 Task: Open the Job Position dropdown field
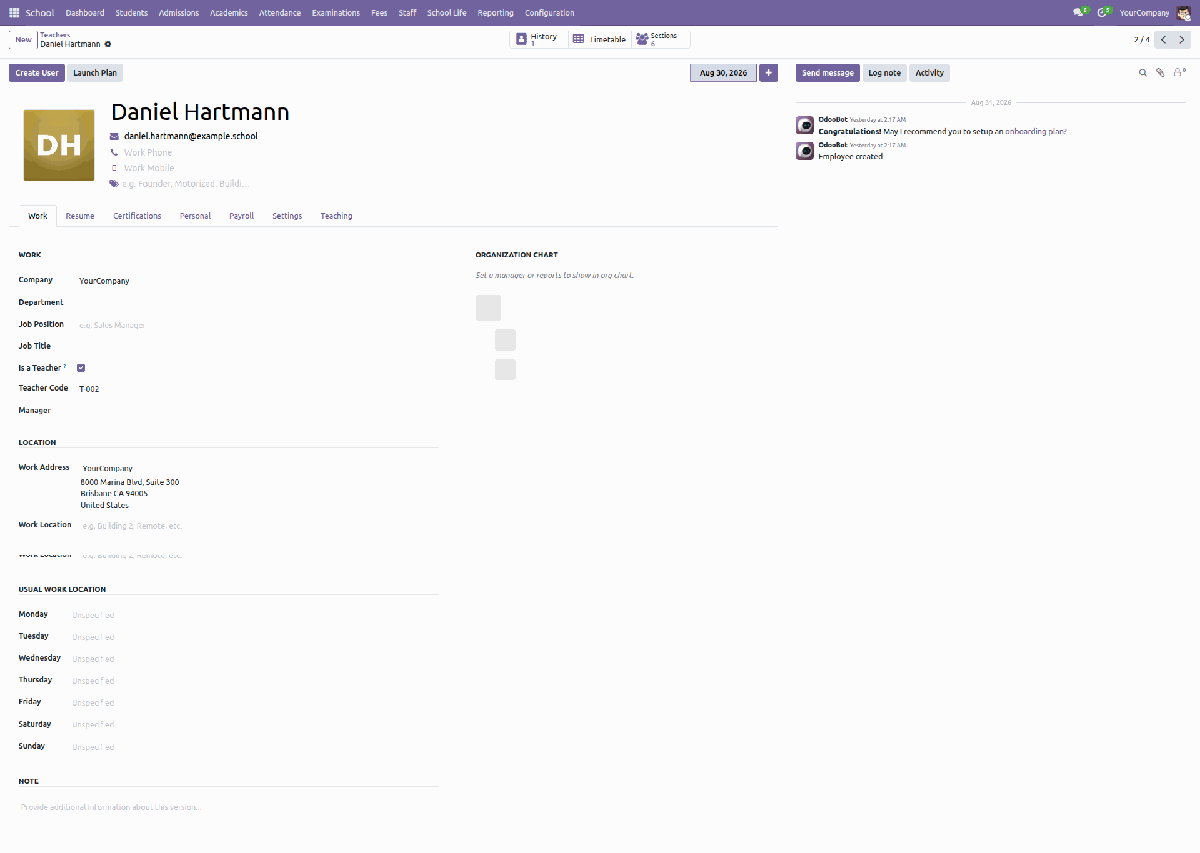pos(258,324)
